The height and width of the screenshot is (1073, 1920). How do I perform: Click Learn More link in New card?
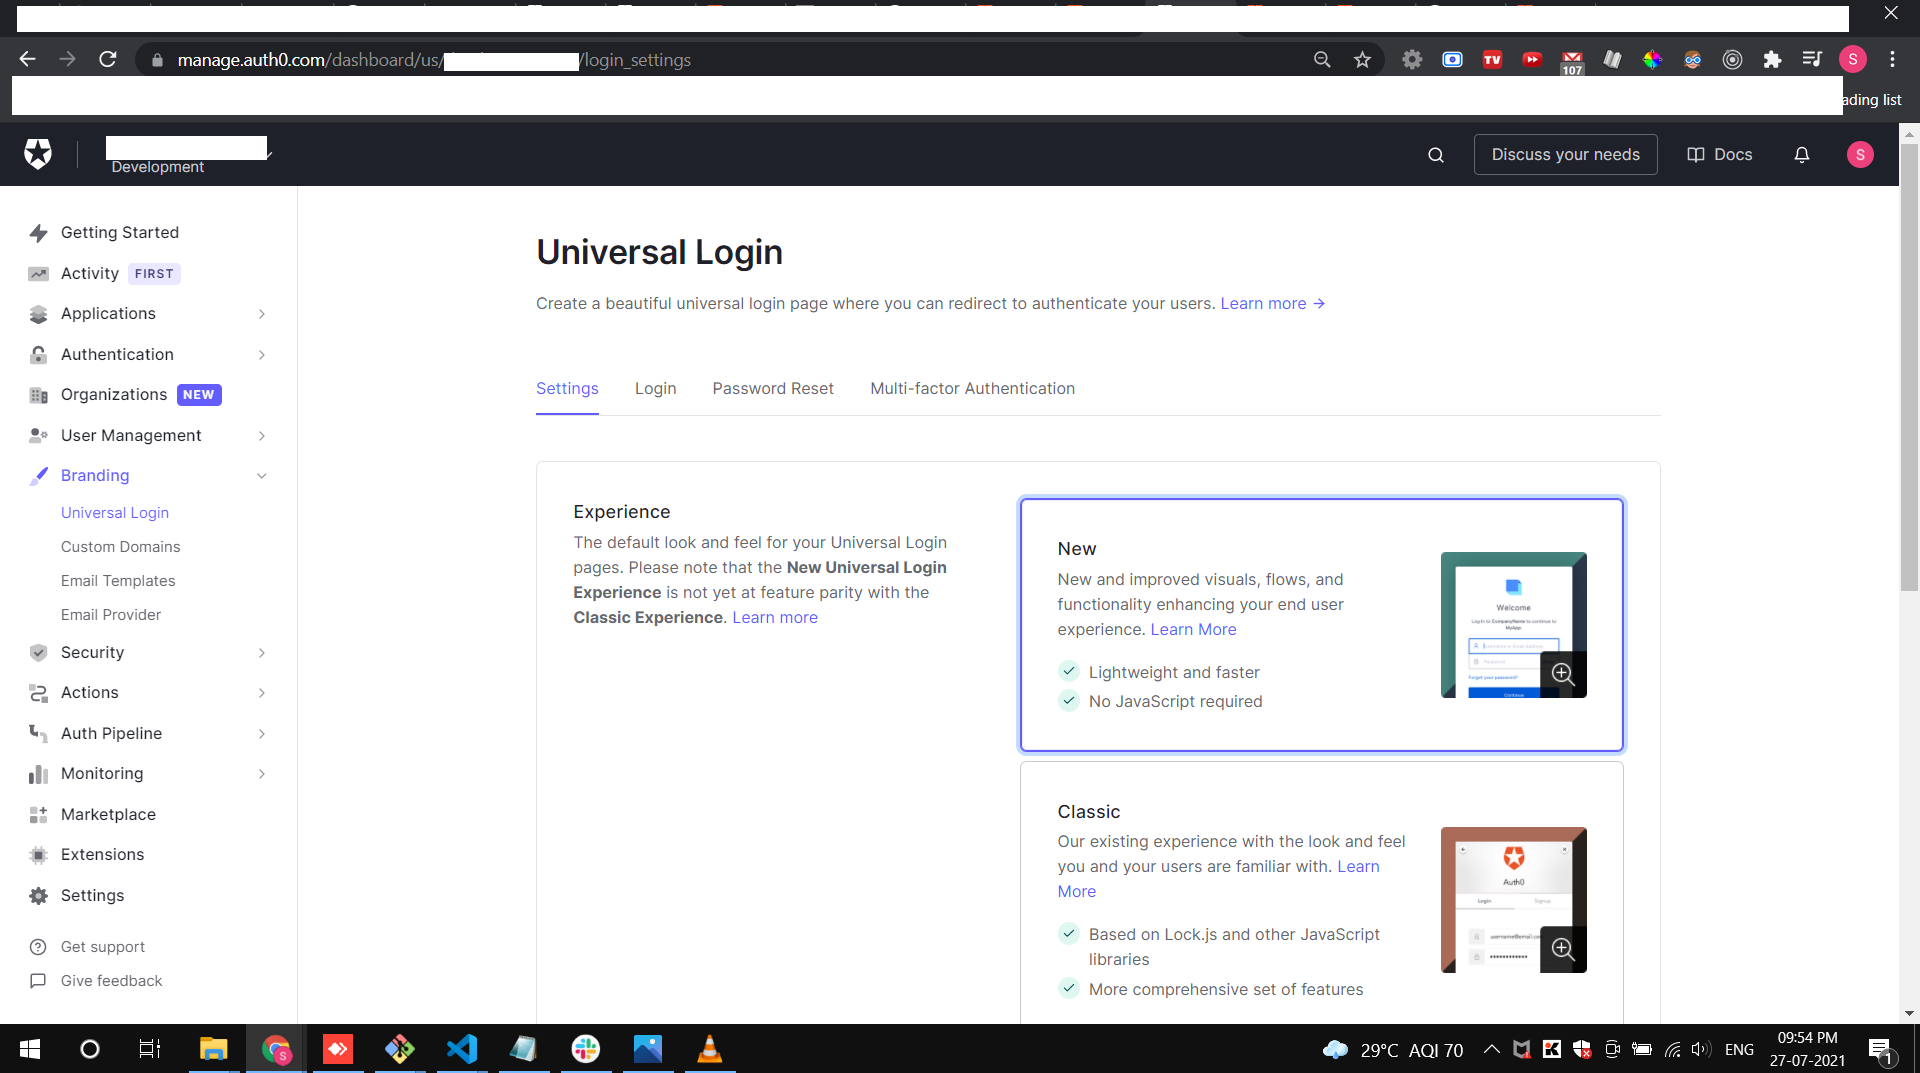(1194, 630)
